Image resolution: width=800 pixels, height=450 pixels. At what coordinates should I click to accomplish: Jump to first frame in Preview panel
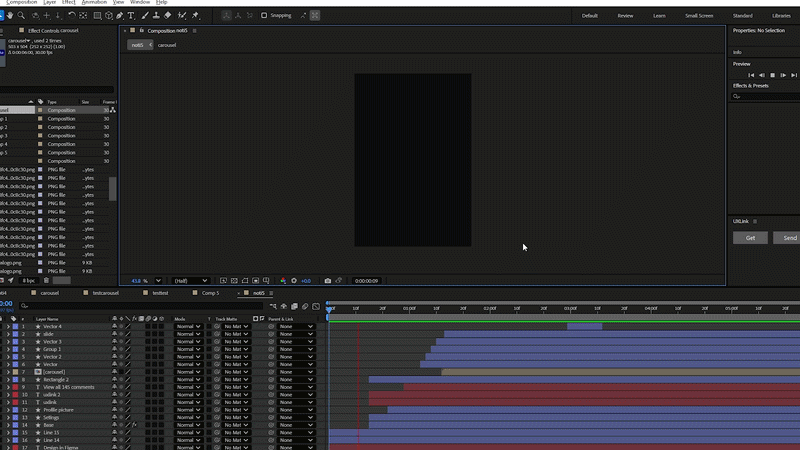click(751, 75)
